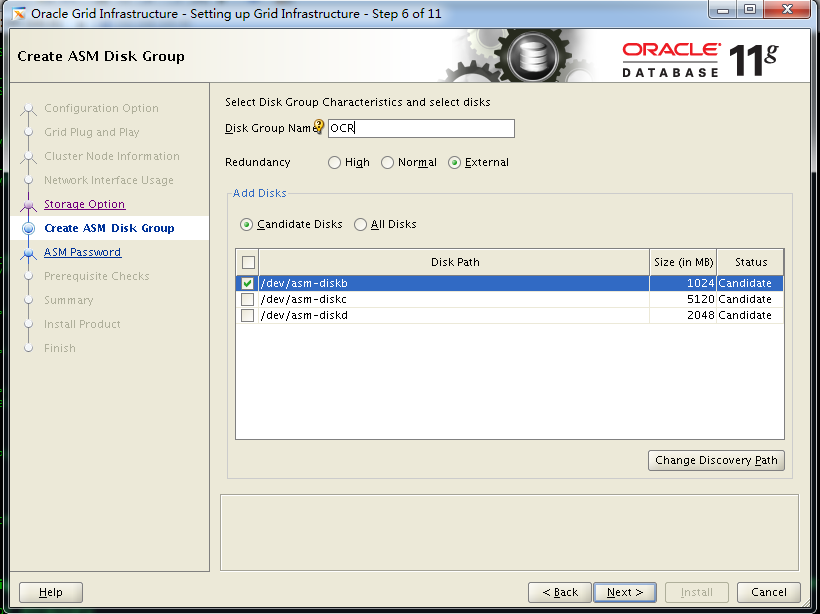Click the Cluster Node Information step
Viewport: 820px width, 614px height.
click(x=112, y=156)
